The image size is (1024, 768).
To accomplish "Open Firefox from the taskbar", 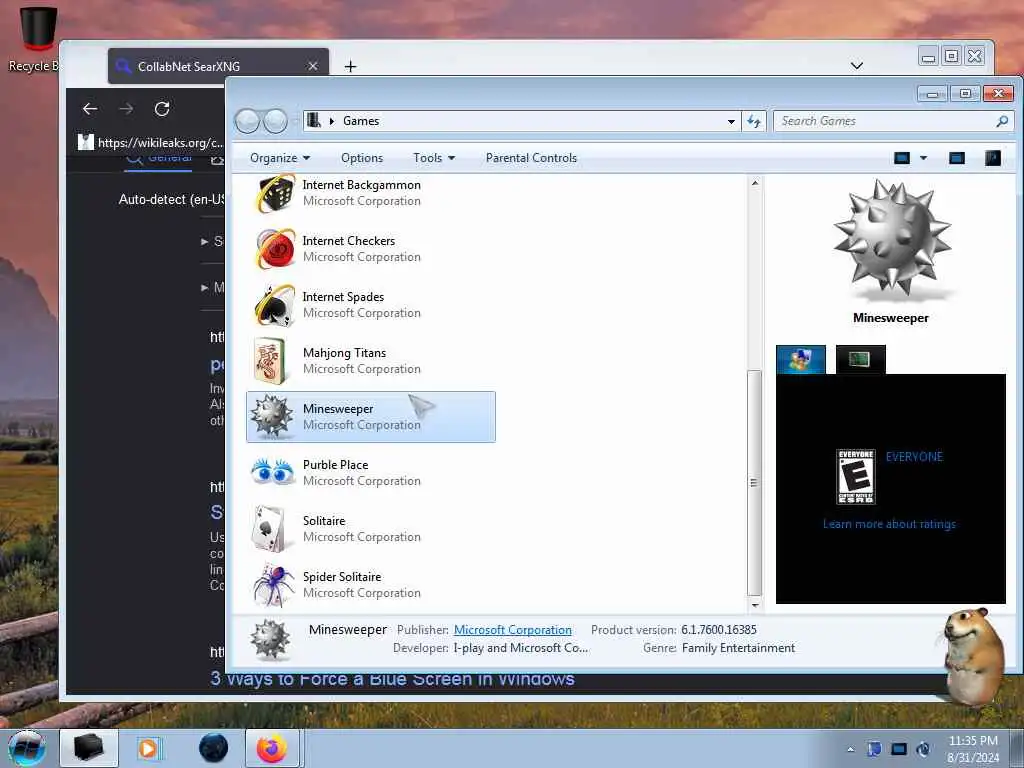I will (272, 748).
